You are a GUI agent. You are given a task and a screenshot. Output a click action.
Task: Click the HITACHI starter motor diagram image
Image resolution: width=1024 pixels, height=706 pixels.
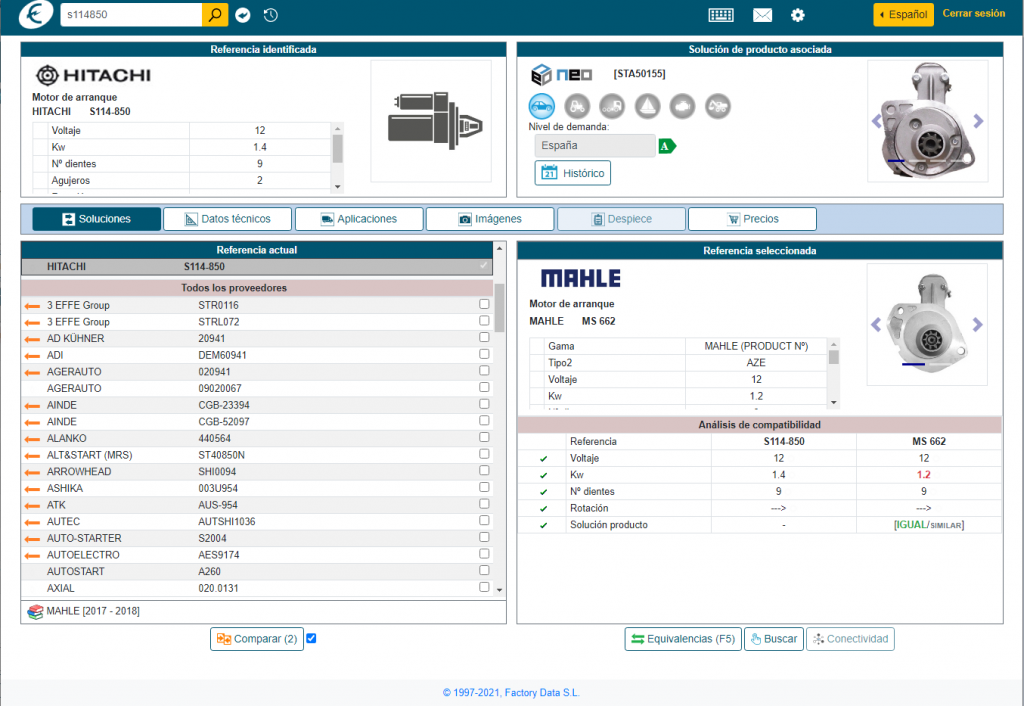tap(431, 121)
